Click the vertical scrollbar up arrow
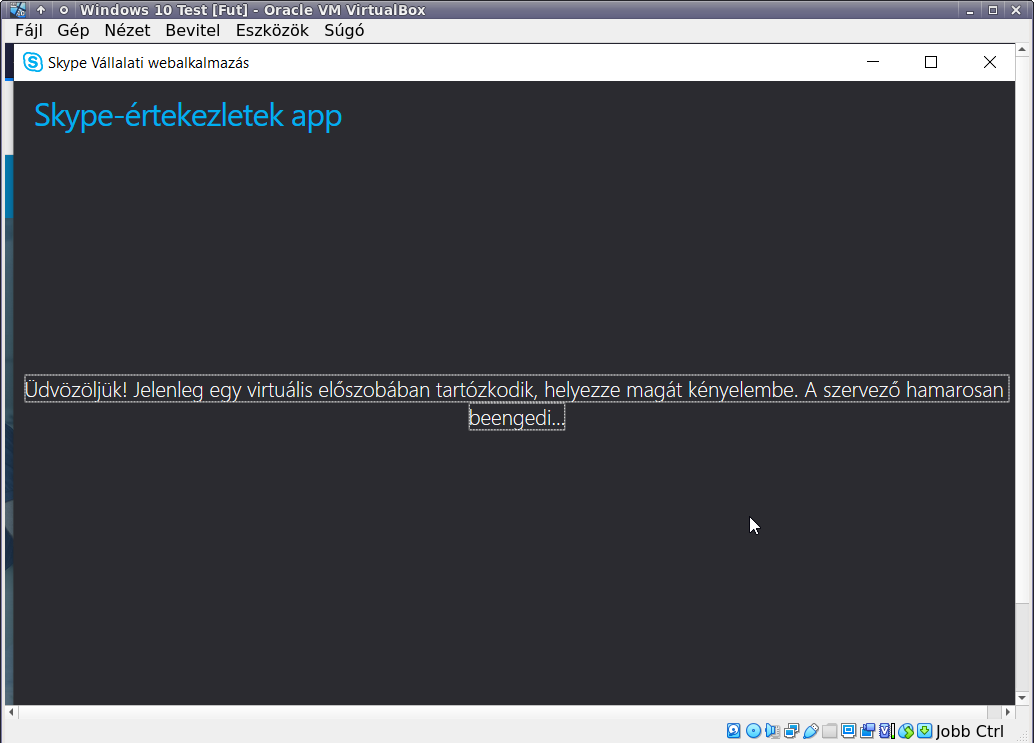The image size is (1034, 743). click(x=1021, y=49)
